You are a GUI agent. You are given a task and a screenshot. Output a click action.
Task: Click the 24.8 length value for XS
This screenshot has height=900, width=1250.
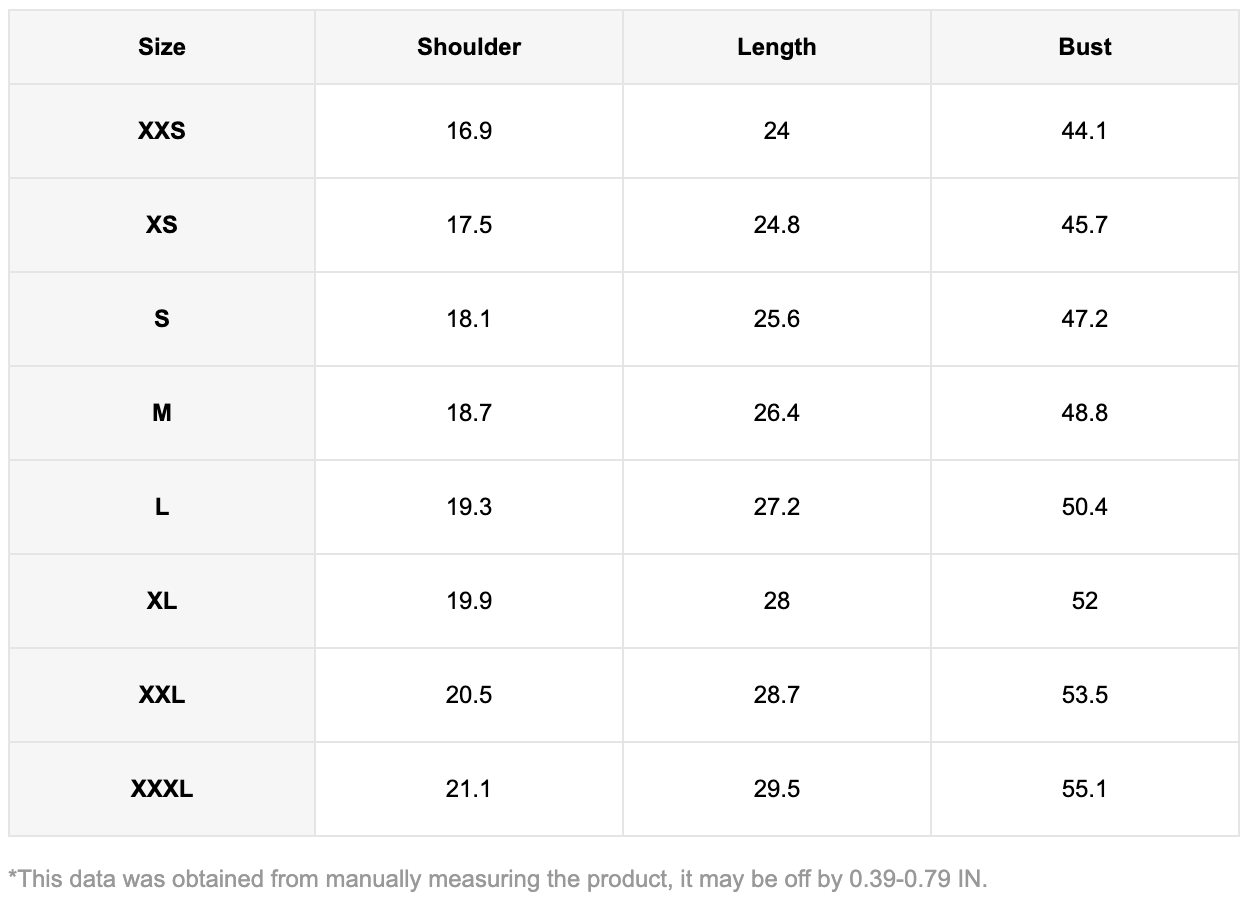coord(777,225)
